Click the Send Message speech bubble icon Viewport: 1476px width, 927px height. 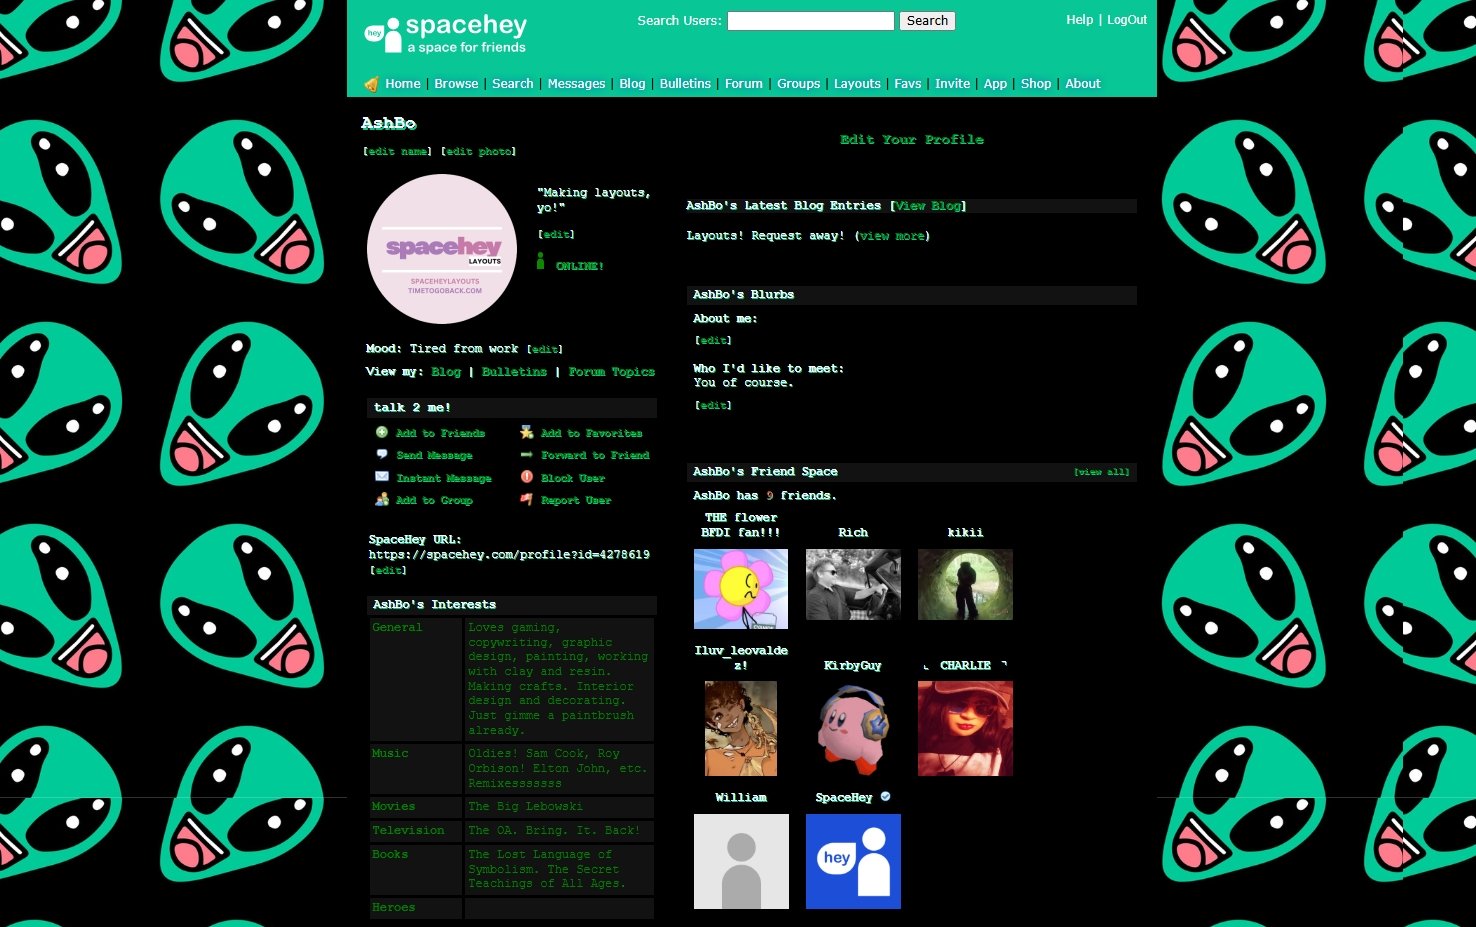382,454
